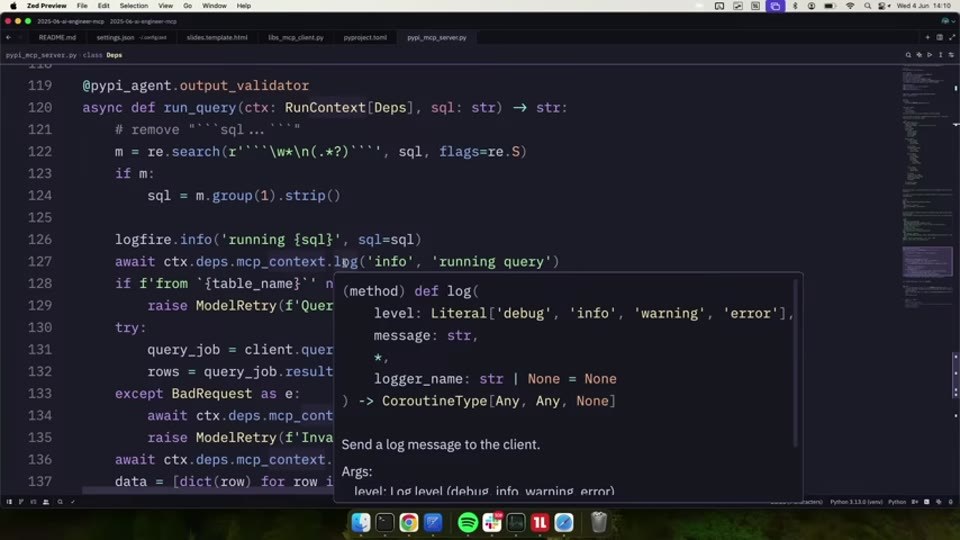This screenshot has height=540, width=960.
Task: Click the minimap highlighted viewport region
Action: (x=927, y=261)
